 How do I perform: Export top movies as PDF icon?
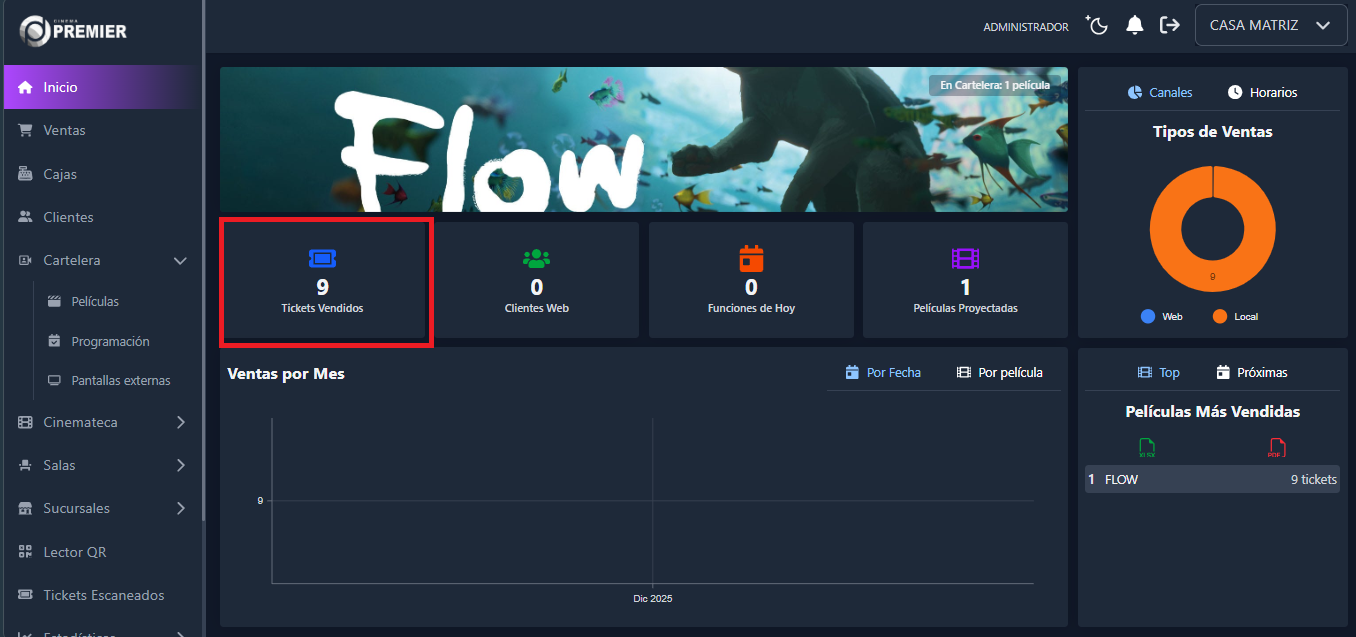point(1276,448)
